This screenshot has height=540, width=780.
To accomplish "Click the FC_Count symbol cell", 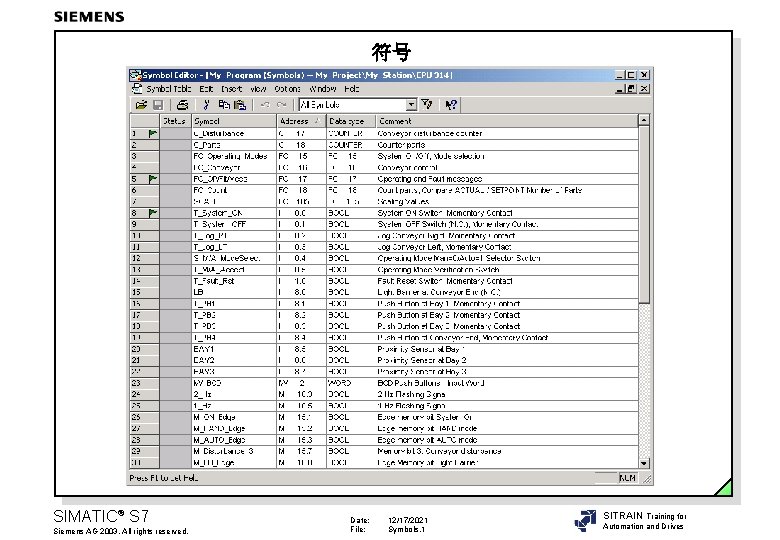I will (x=234, y=190).
